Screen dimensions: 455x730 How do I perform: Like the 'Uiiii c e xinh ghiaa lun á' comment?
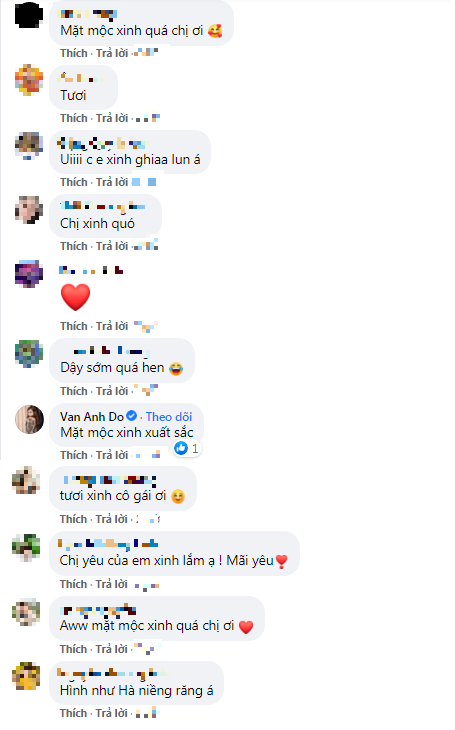point(74,182)
